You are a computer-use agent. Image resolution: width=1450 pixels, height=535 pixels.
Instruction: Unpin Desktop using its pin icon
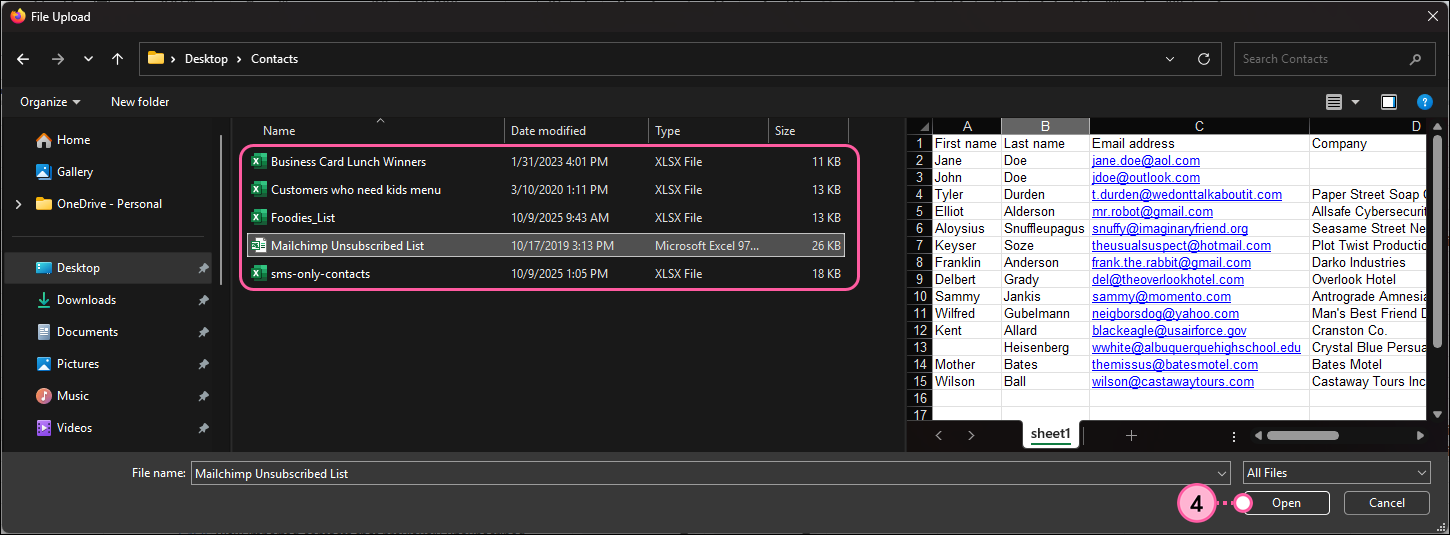coord(203,268)
